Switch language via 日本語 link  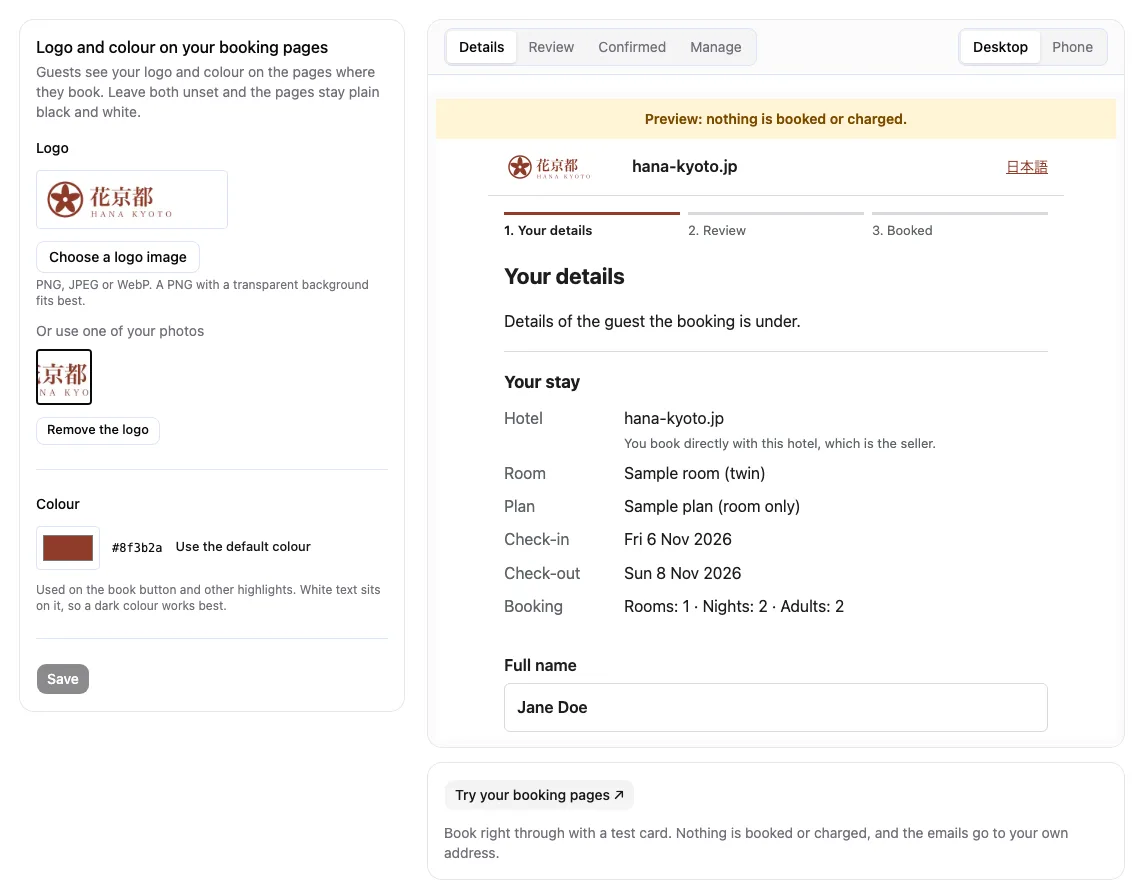click(1027, 167)
